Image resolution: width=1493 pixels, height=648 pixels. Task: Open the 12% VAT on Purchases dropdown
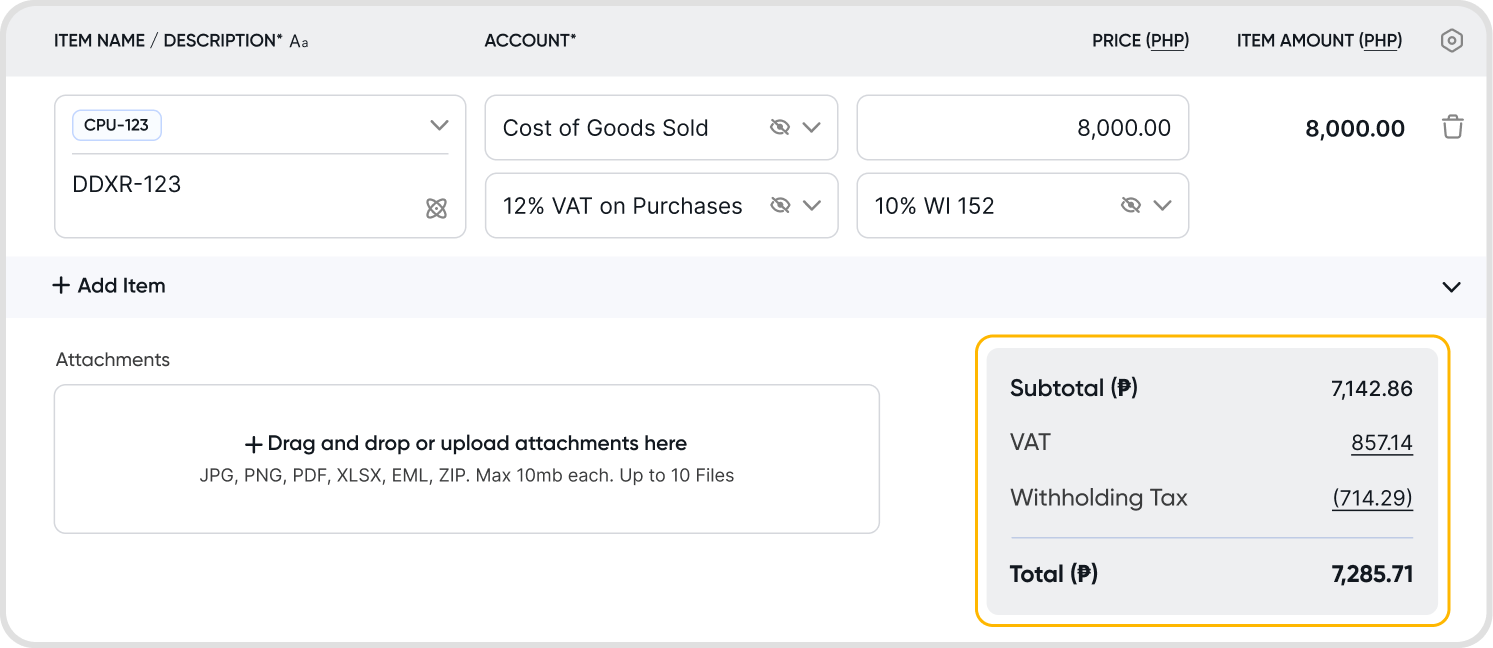tap(812, 205)
